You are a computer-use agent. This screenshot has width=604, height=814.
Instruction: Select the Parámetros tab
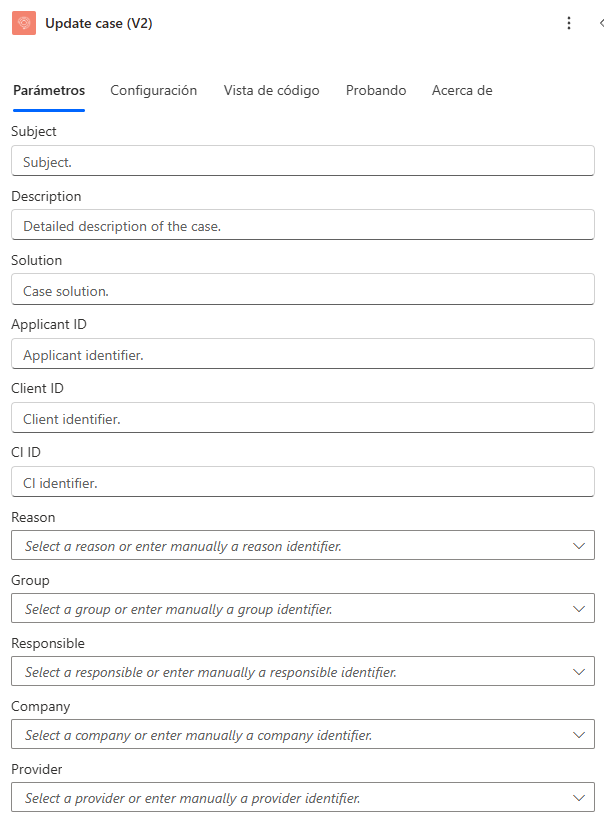click(x=48, y=90)
